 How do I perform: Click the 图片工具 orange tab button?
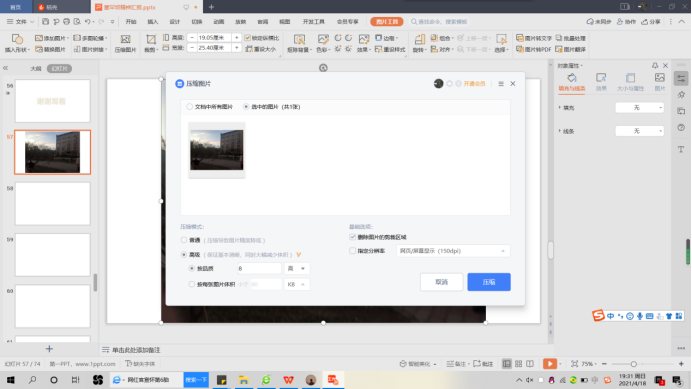387,22
